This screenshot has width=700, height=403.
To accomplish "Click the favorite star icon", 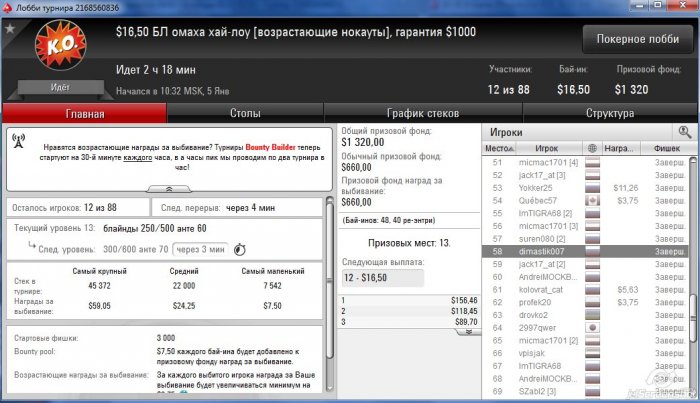I will coord(10,29).
